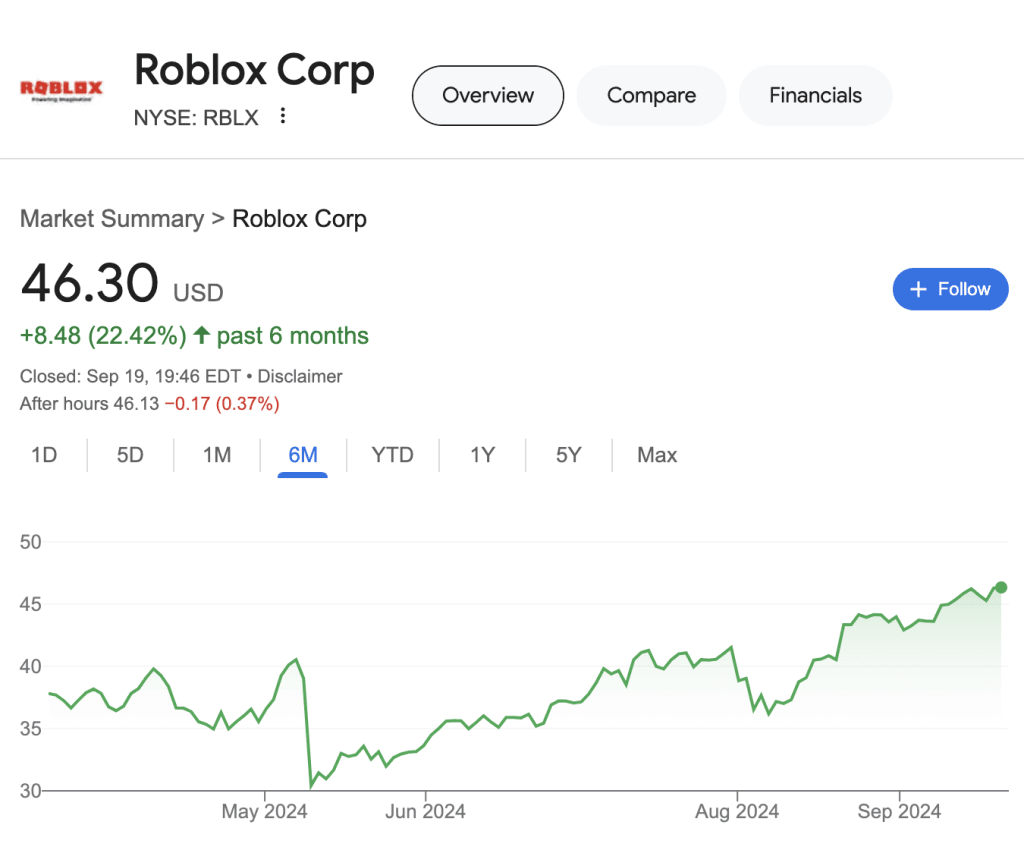Go back to Market Summary
Screen dimensions: 1024x847
point(111,219)
